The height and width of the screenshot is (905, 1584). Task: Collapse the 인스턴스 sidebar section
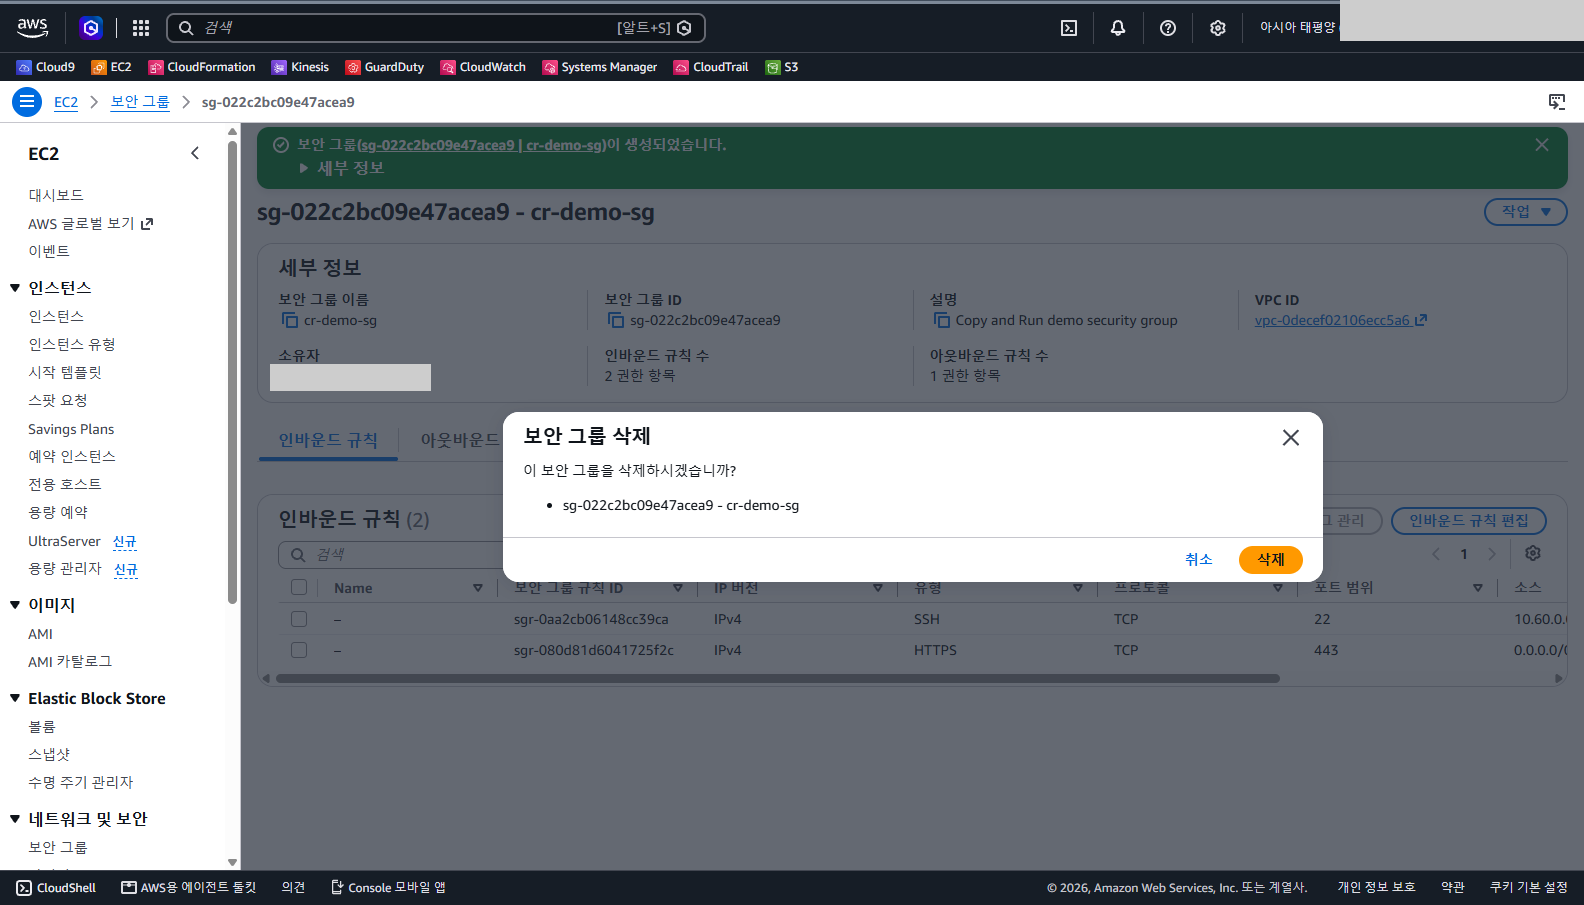[x=15, y=288]
